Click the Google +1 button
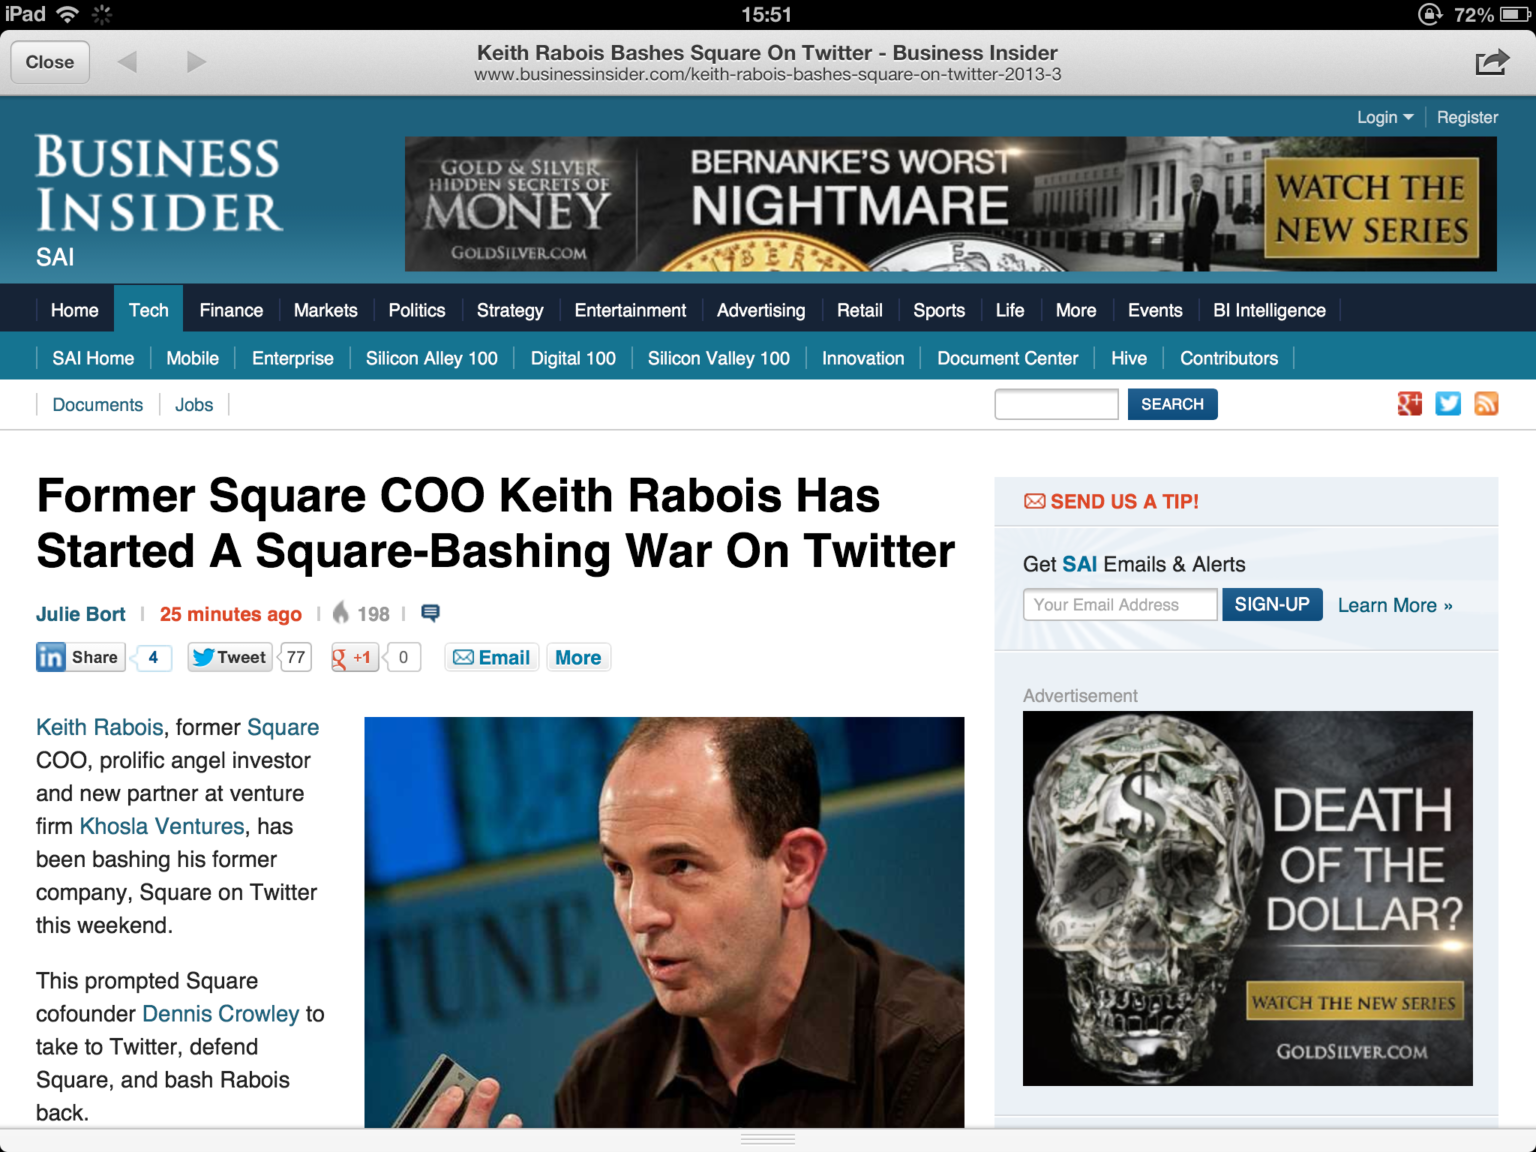 click(x=354, y=657)
